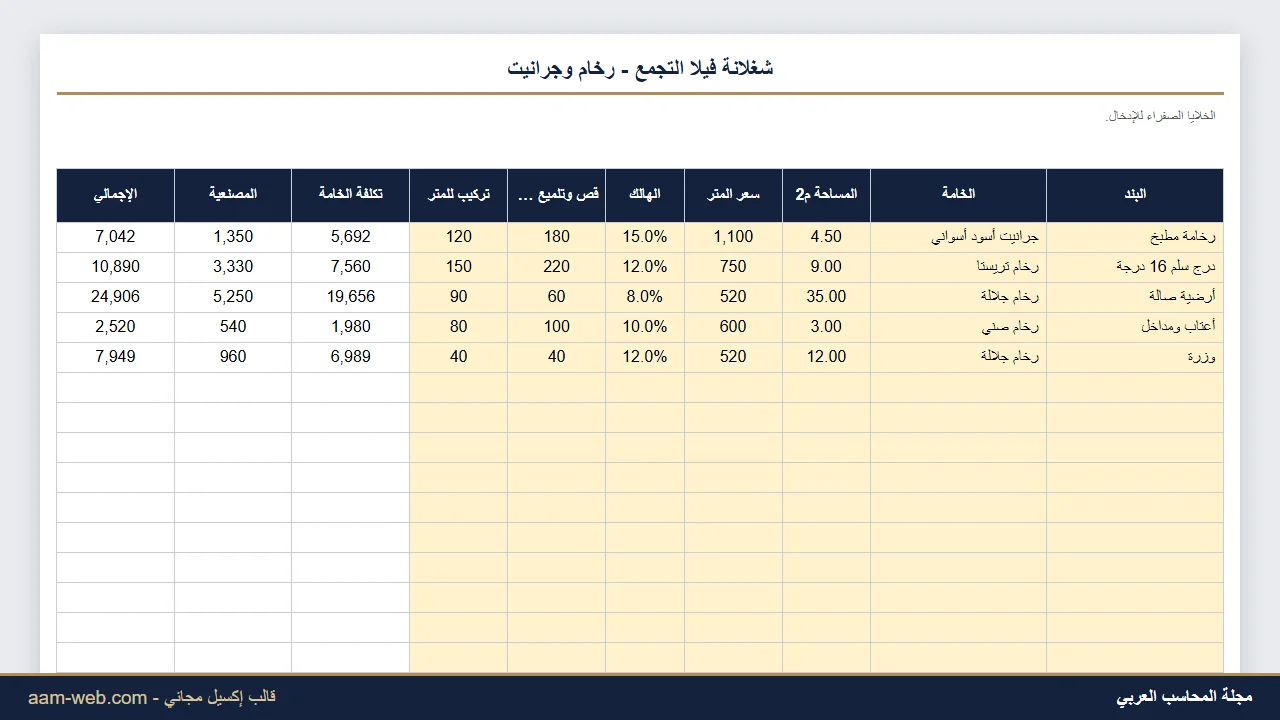Select the material cell 'رخام تريستا'

[x=958, y=267]
